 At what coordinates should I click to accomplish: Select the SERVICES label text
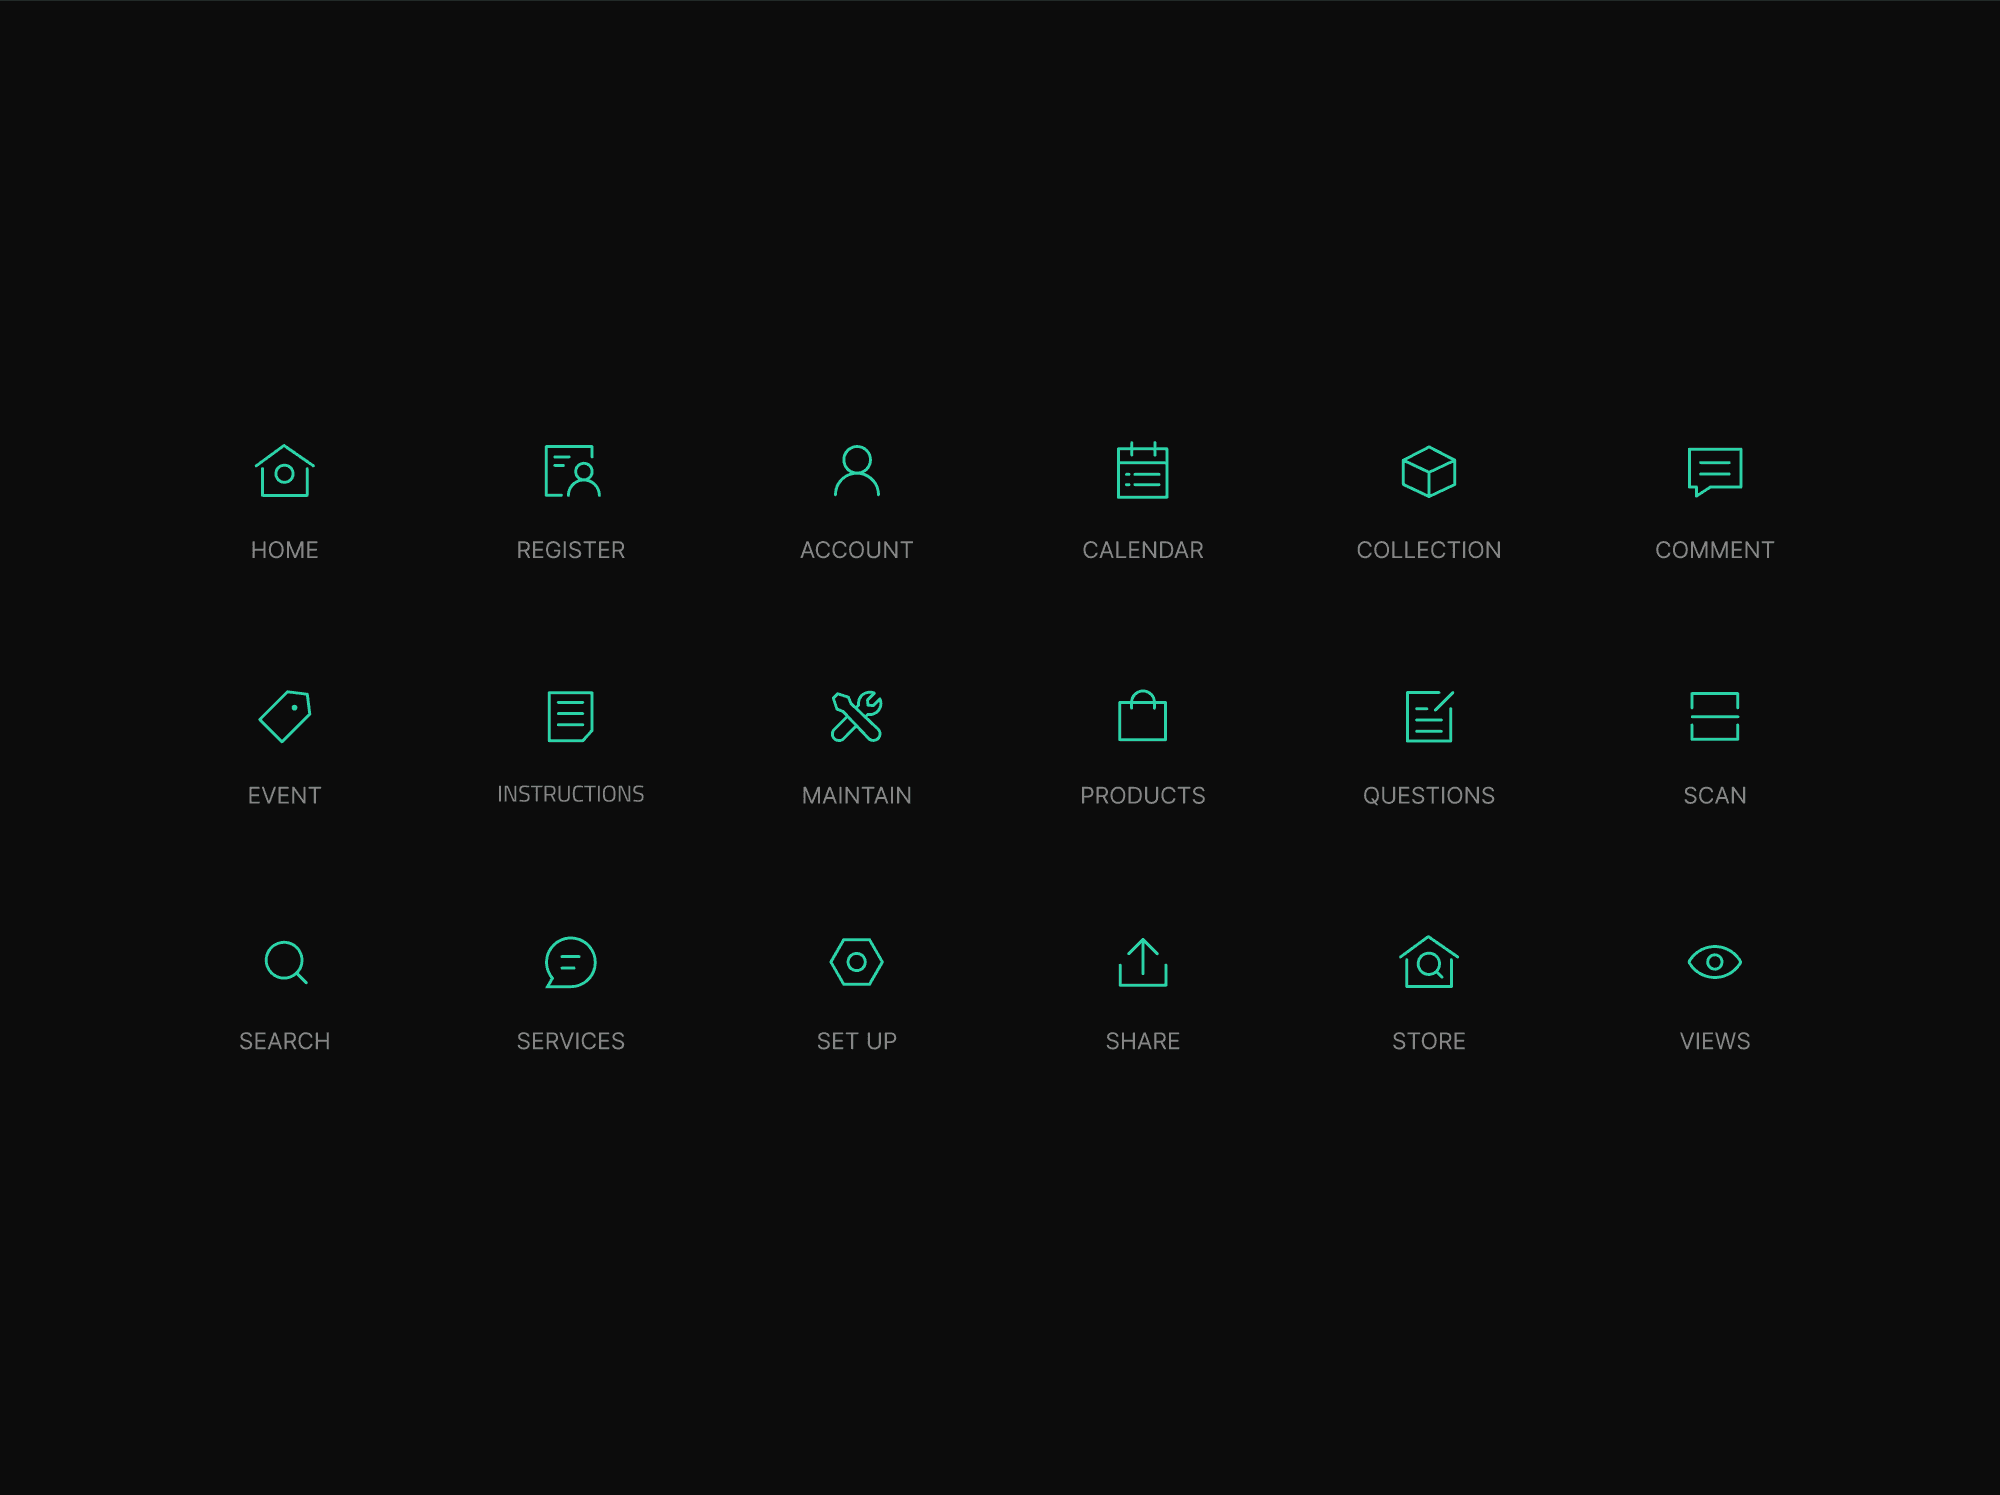click(x=571, y=1042)
